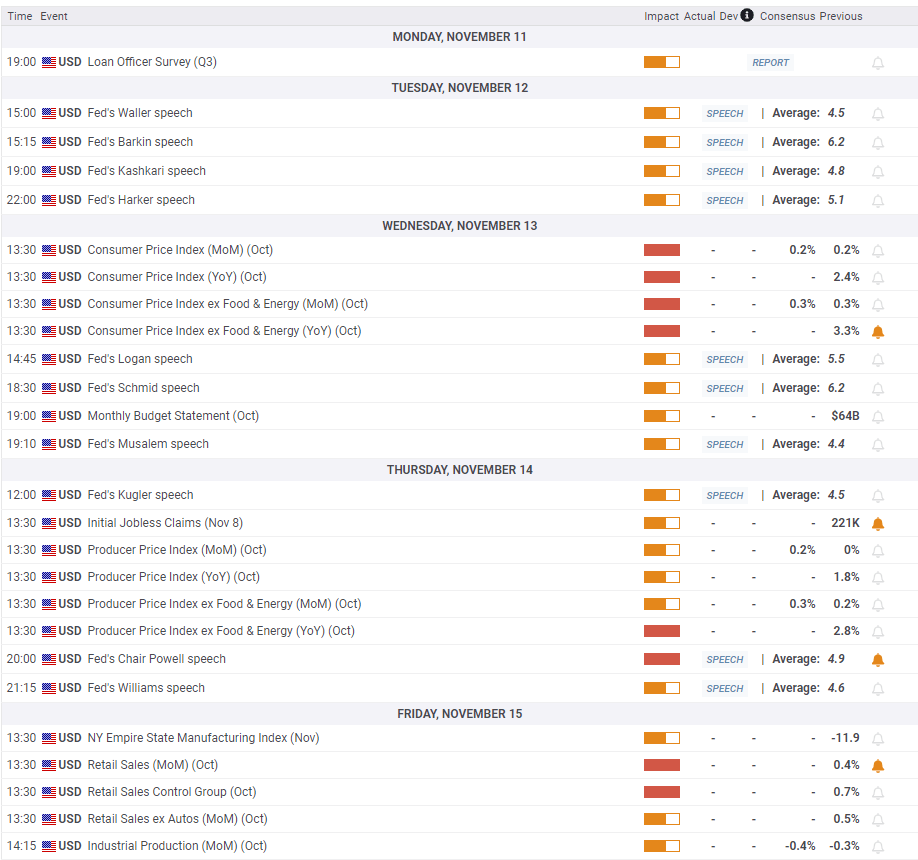The width and height of the screenshot is (918, 860).
Task: Click previous value 221K for Jobless Claims
Action: click(845, 523)
